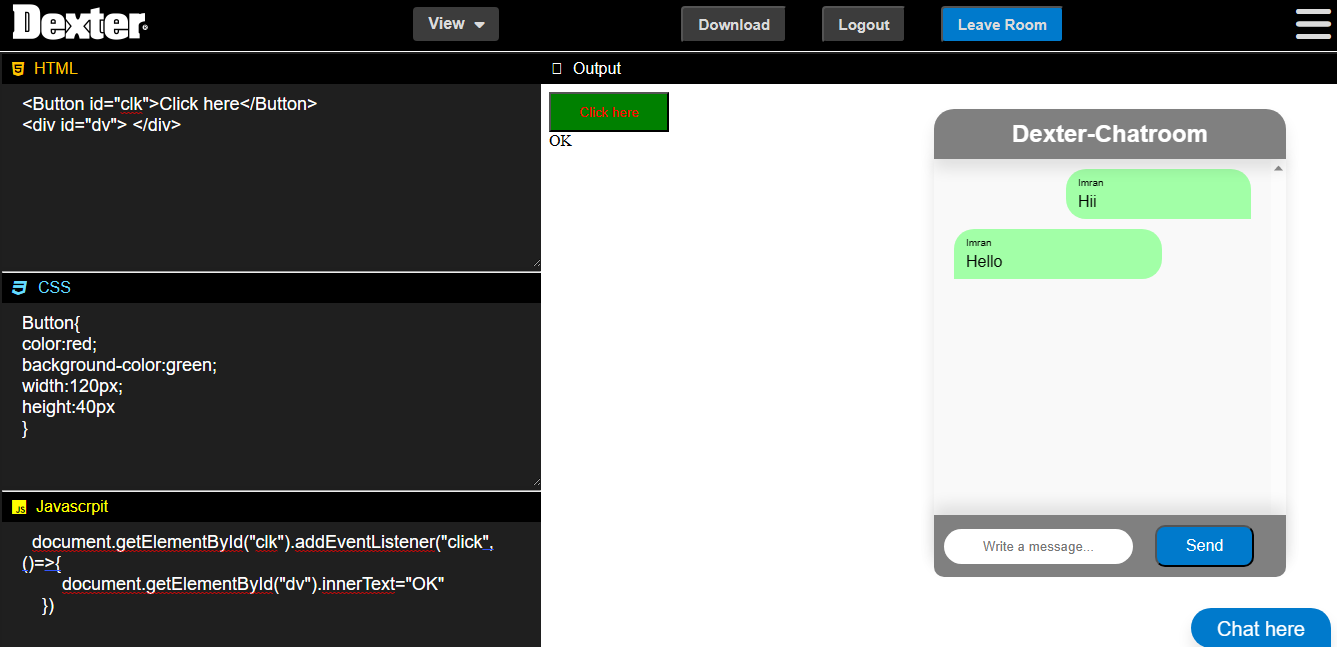Send the chat message
Viewport: 1337px width, 647px height.
click(1204, 546)
